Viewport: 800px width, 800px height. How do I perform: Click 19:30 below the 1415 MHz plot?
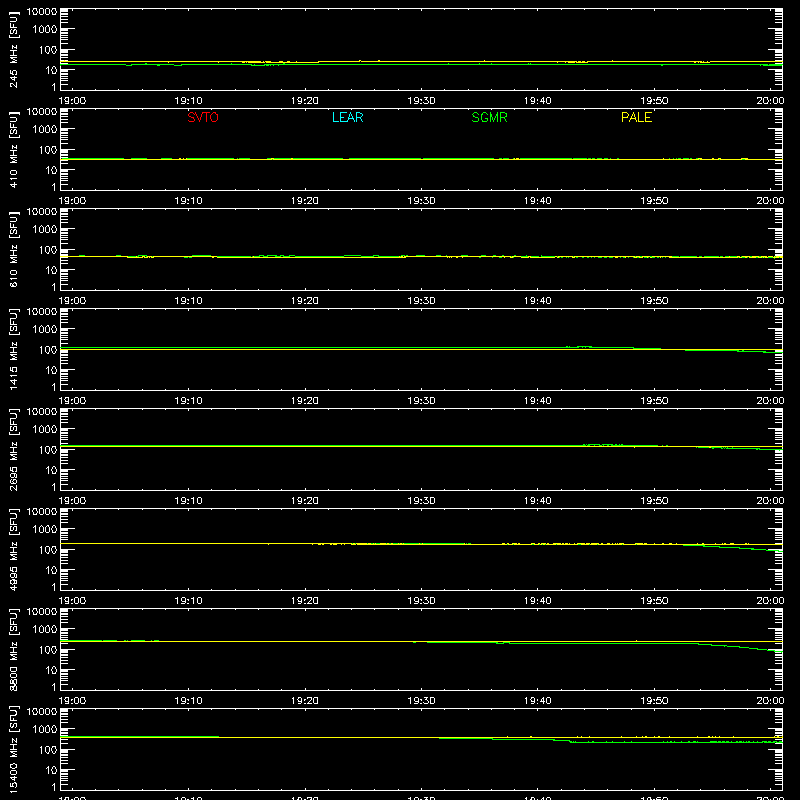coord(421,401)
